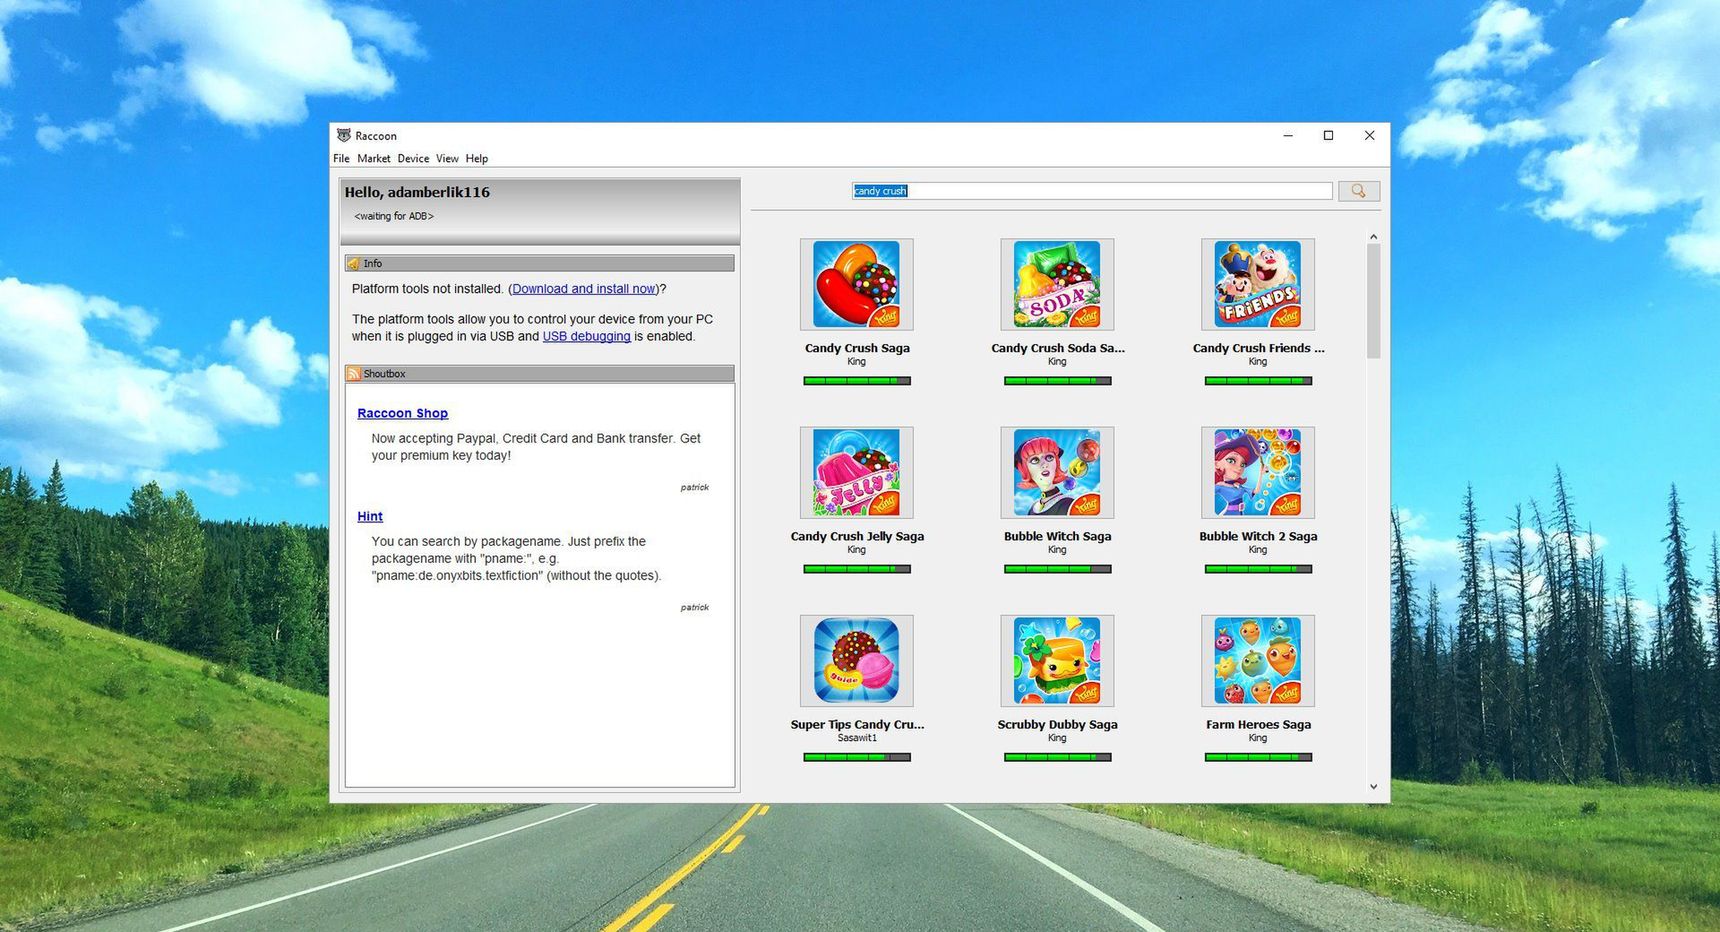Click the 'Bubble Witch 2 Saga' title text
This screenshot has width=1720, height=932.
(x=1258, y=536)
